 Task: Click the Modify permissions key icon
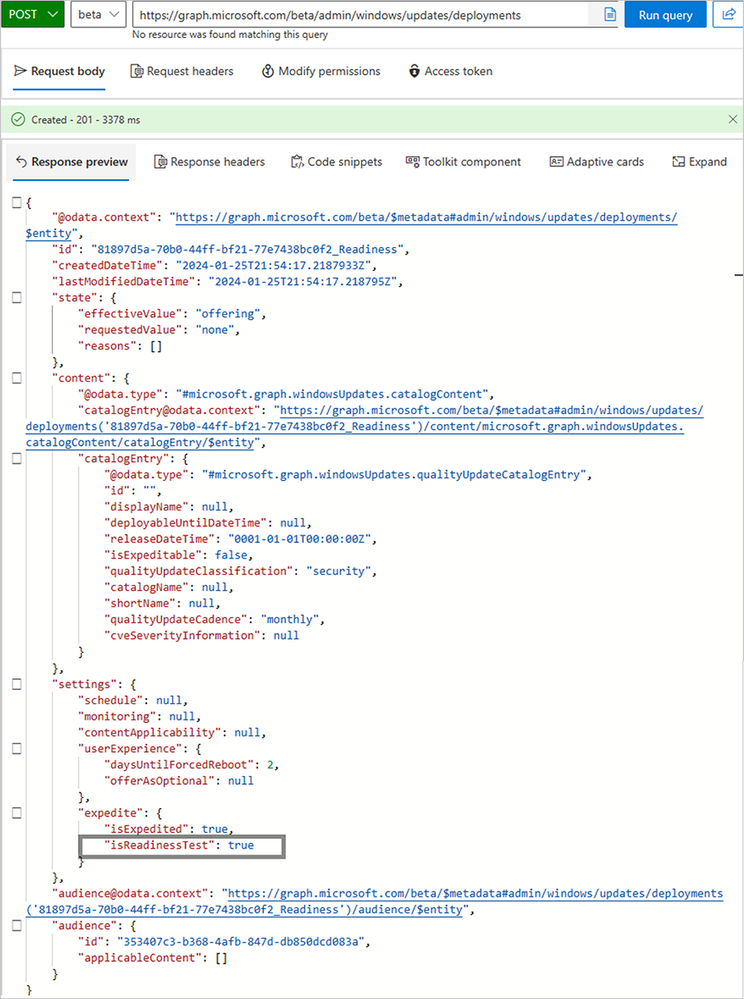pos(268,71)
